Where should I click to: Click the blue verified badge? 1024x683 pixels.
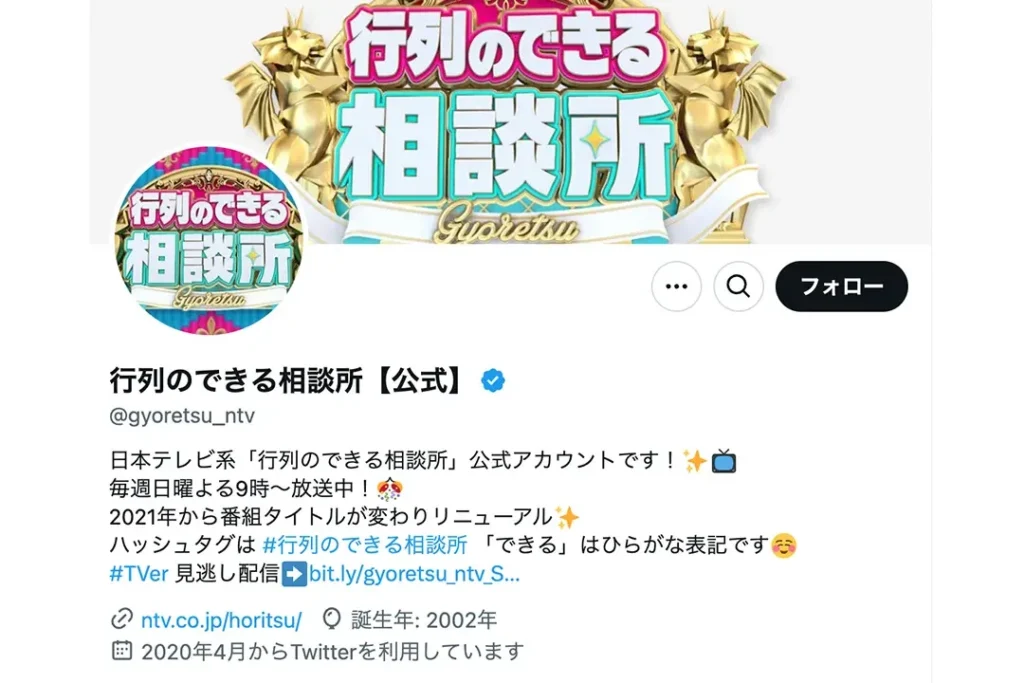coord(492,380)
